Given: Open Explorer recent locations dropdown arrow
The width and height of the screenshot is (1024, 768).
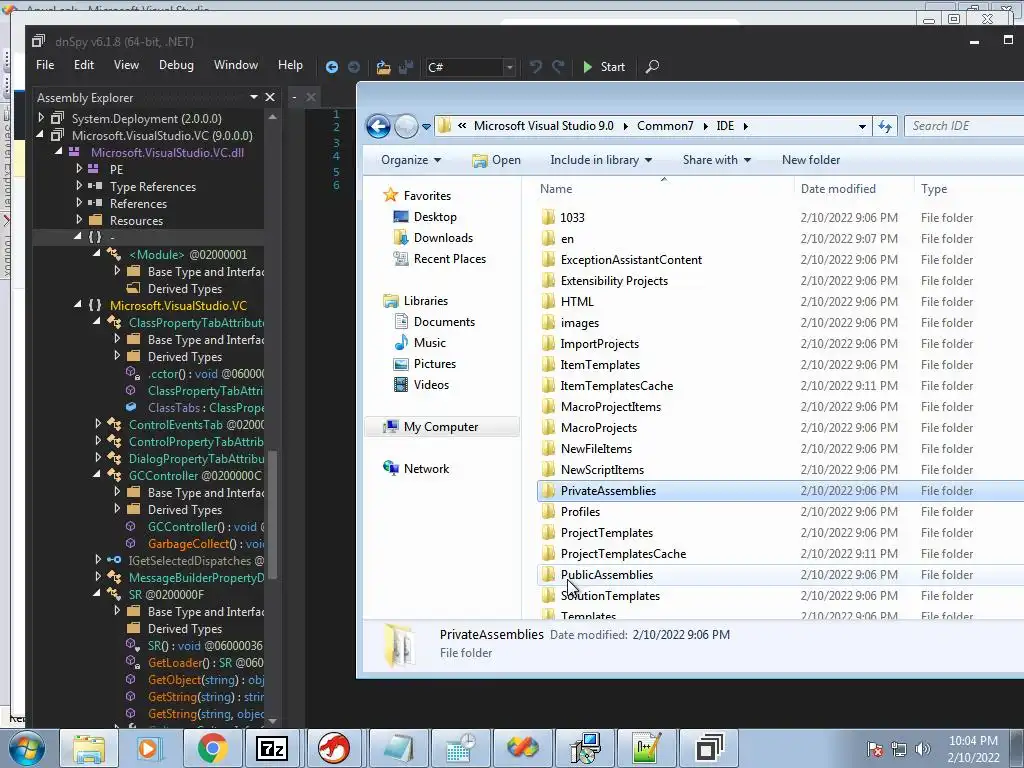Looking at the screenshot, I should pyautogui.click(x=426, y=126).
